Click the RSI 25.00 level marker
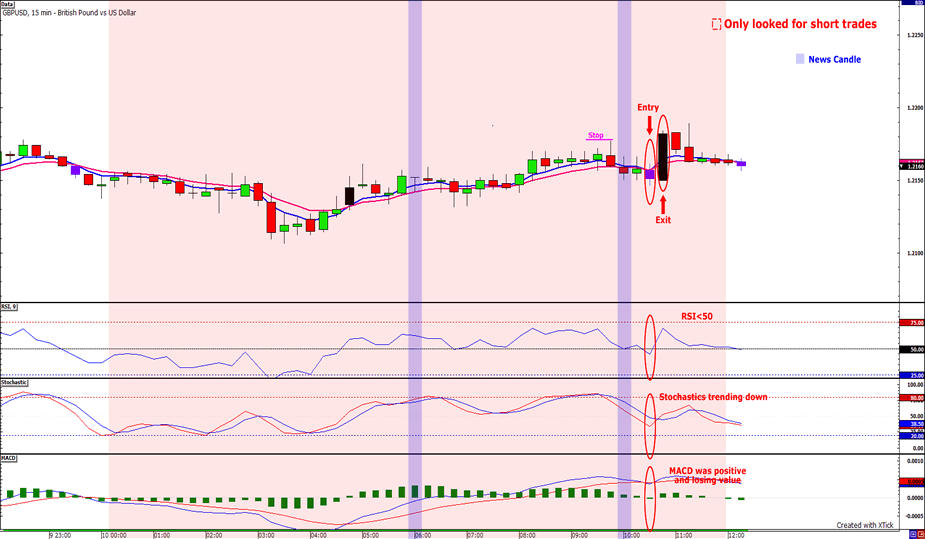Screen dimensions: 925x539 (x=911, y=375)
